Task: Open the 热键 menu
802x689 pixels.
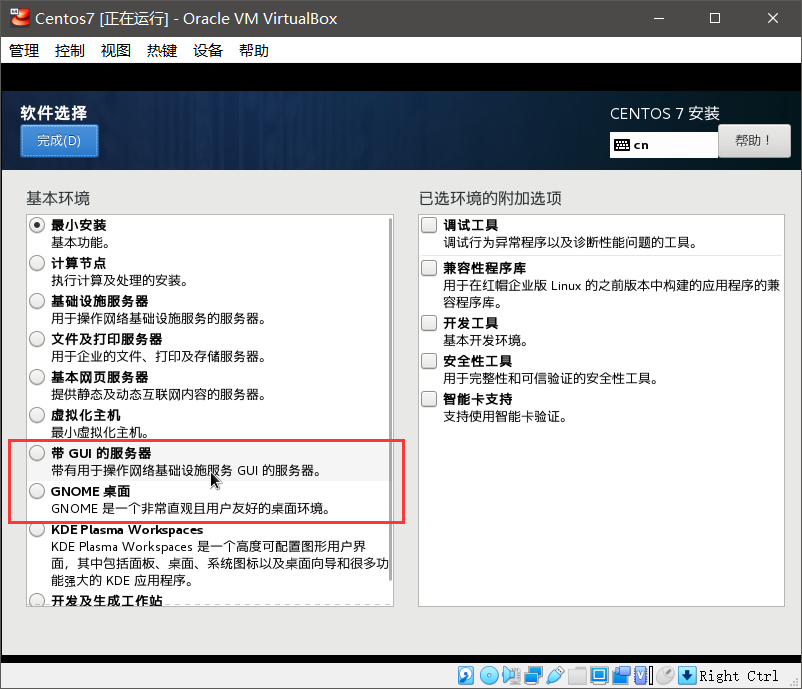Action: (162, 50)
